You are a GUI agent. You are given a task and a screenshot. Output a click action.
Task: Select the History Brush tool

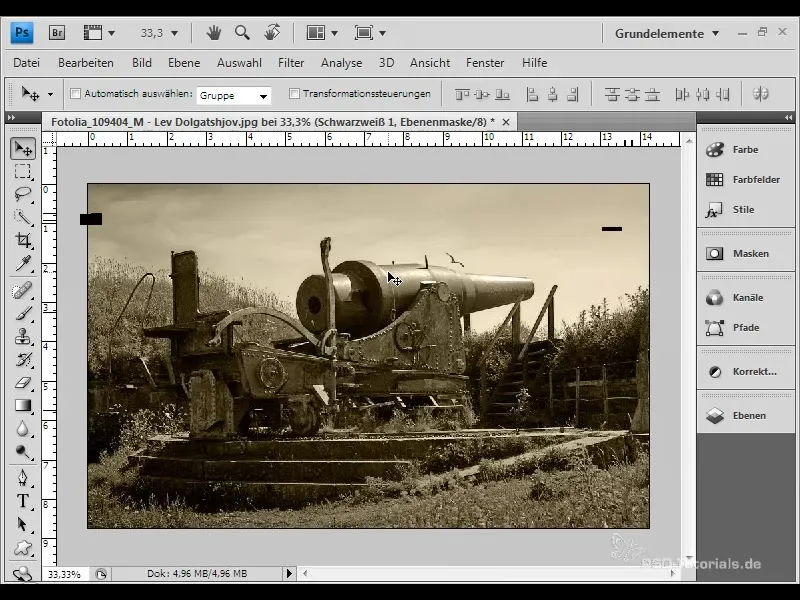click(23, 360)
